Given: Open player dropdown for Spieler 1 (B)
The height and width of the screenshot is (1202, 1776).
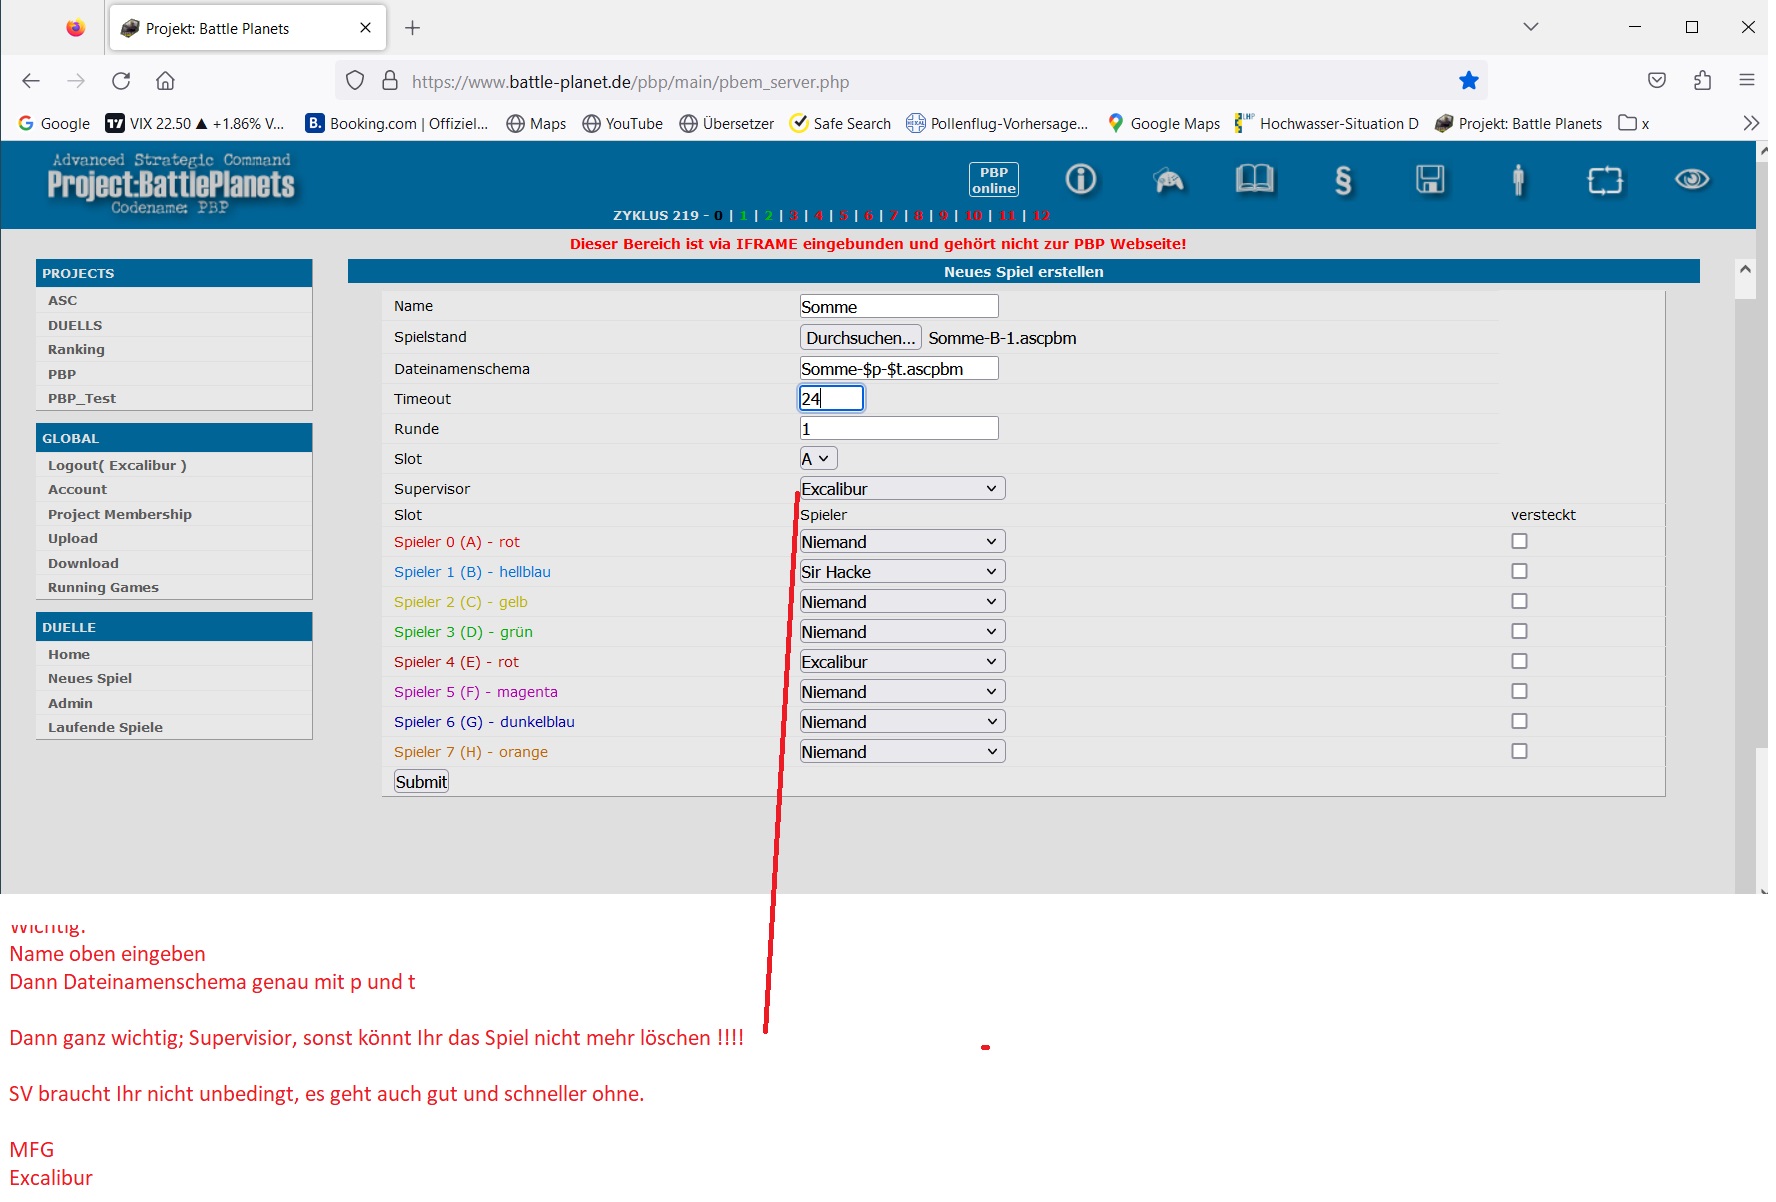Looking at the screenshot, I should 901,572.
